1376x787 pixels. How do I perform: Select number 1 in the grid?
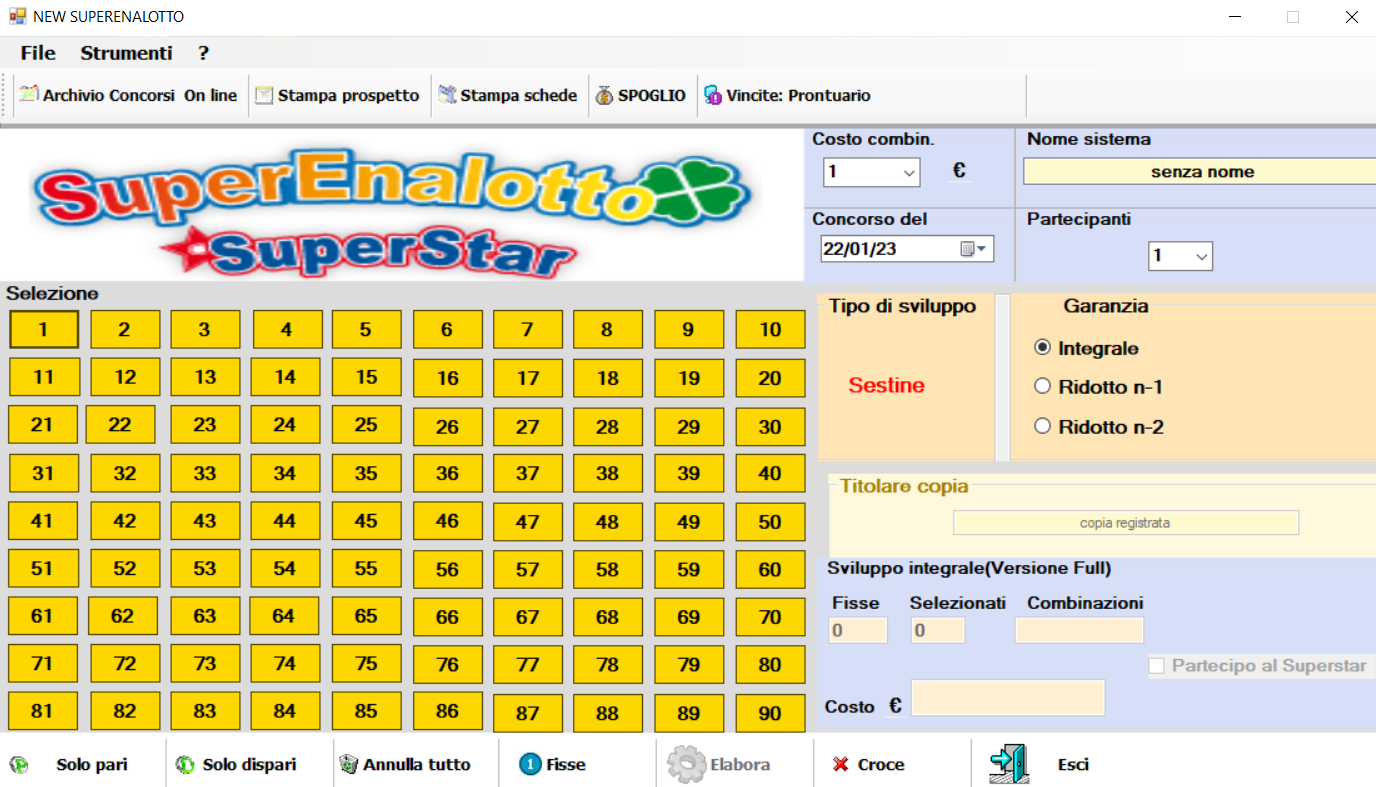pos(44,329)
